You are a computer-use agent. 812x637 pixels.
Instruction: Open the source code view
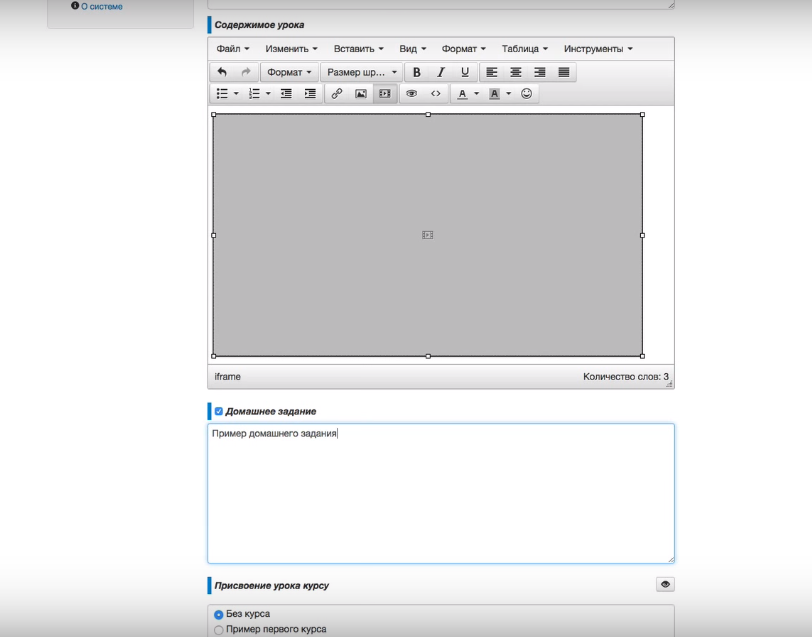pos(436,93)
